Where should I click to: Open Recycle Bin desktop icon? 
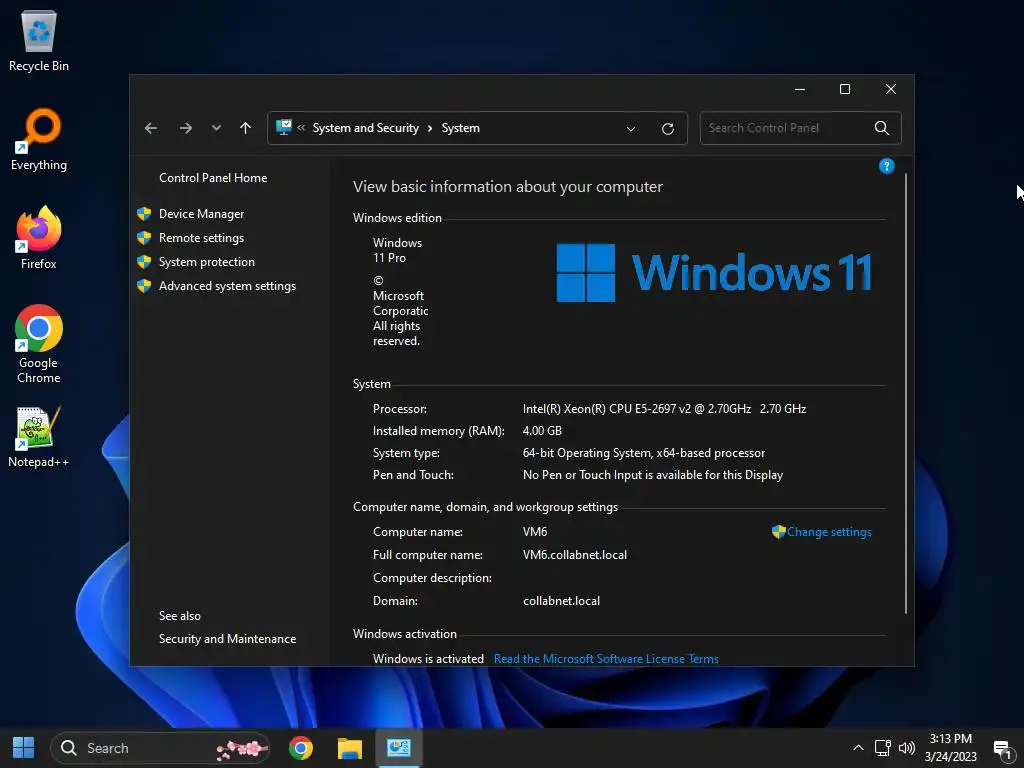pos(39,41)
